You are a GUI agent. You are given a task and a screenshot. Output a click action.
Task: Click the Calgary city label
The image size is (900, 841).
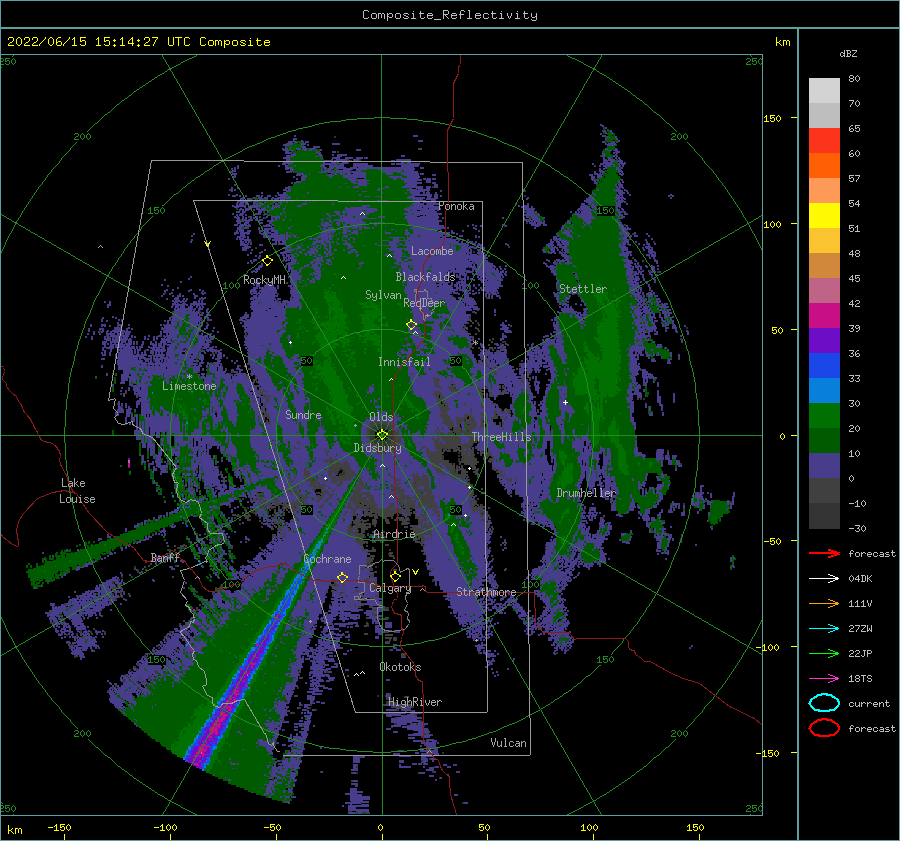390,588
